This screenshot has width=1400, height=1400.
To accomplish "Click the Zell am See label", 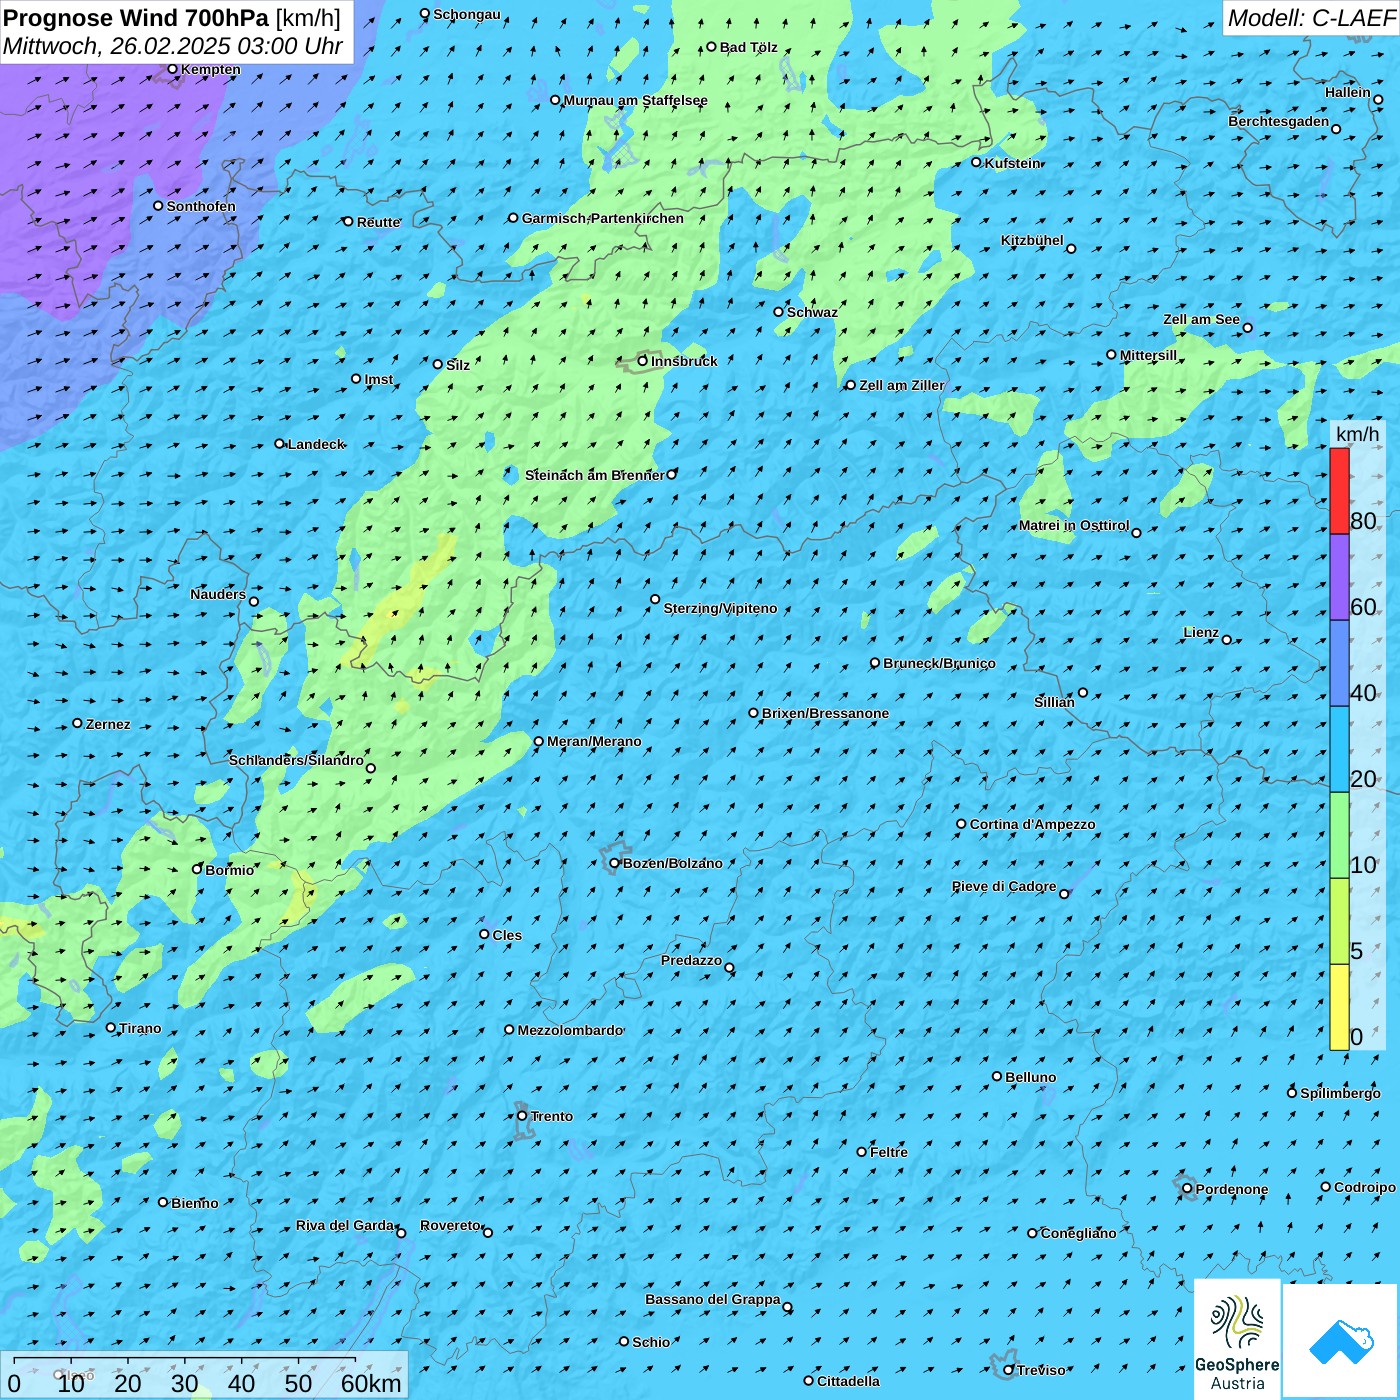I will pyautogui.click(x=1201, y=319).
